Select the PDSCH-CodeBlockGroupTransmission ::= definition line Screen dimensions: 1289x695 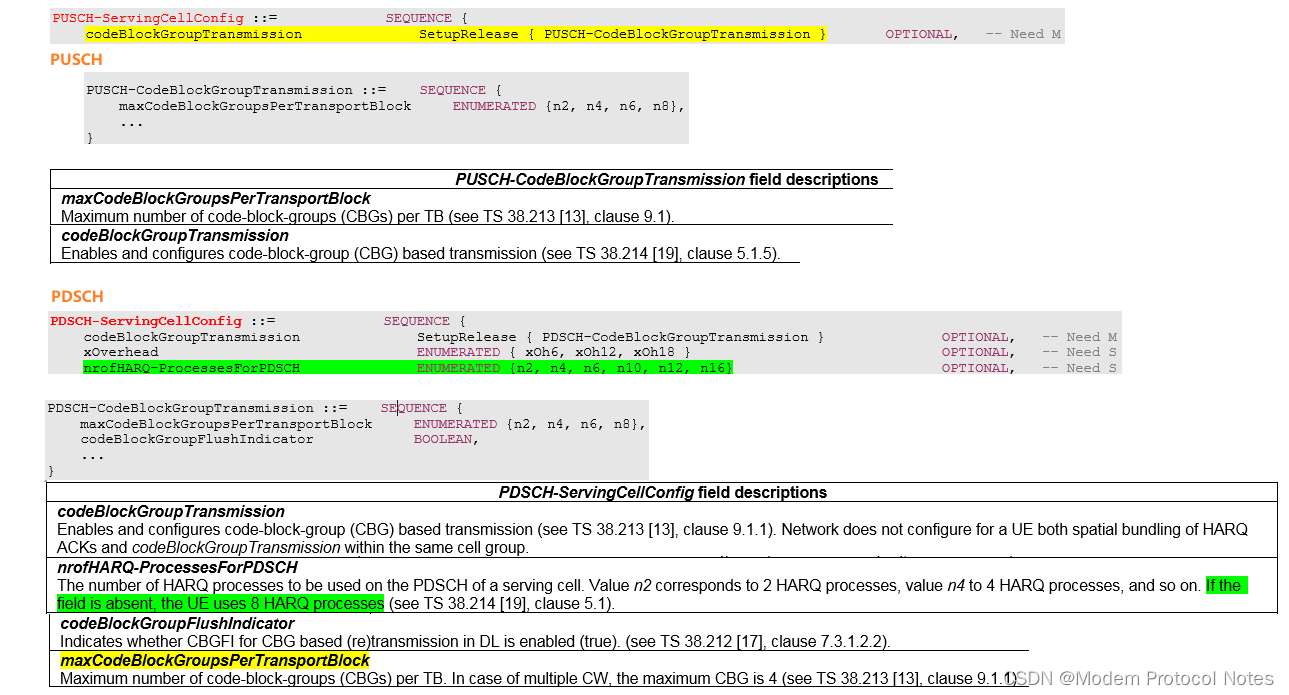255,408
